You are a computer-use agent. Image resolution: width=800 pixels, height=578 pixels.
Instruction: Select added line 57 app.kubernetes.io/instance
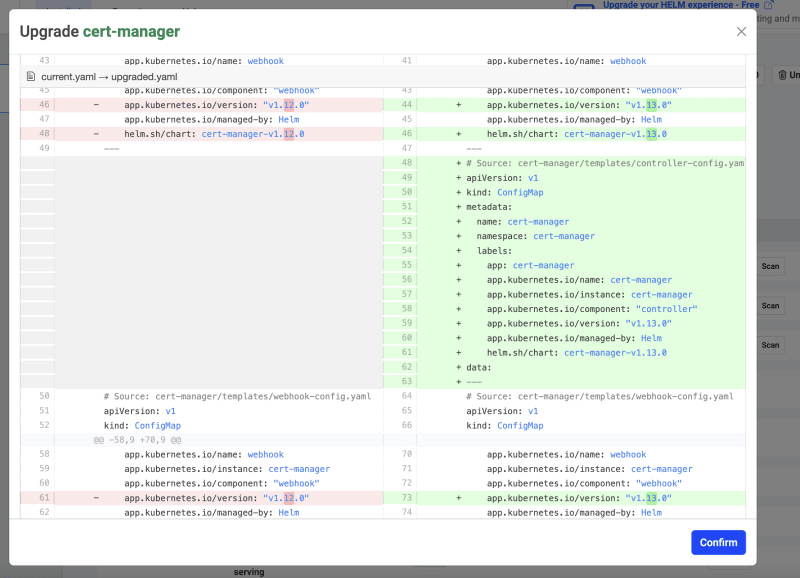(564, 295)
